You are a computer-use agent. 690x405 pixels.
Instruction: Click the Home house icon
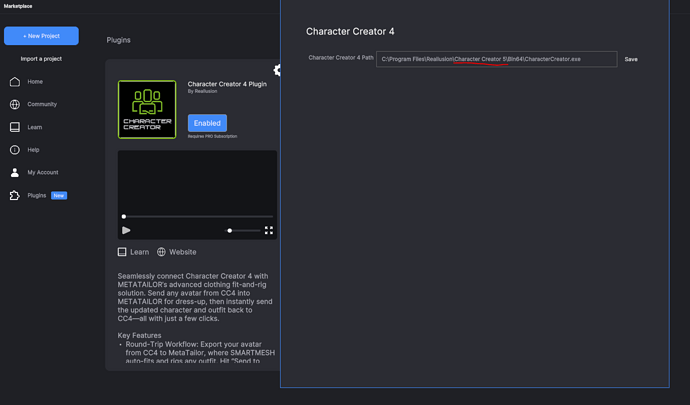click(x=15, y=81)
